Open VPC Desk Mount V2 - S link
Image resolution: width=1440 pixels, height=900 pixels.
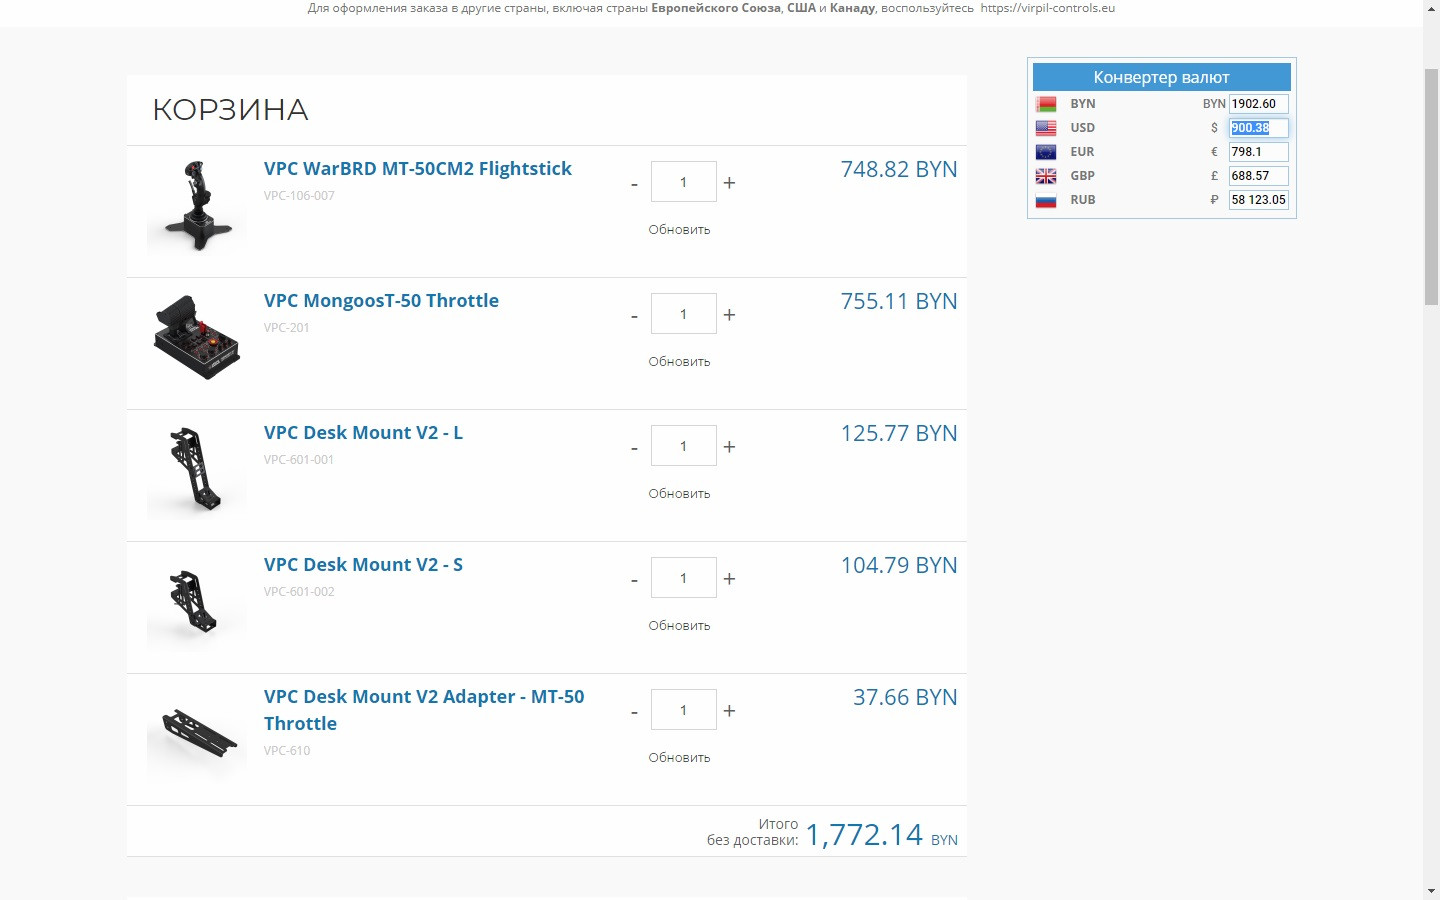tap(363, 565)
